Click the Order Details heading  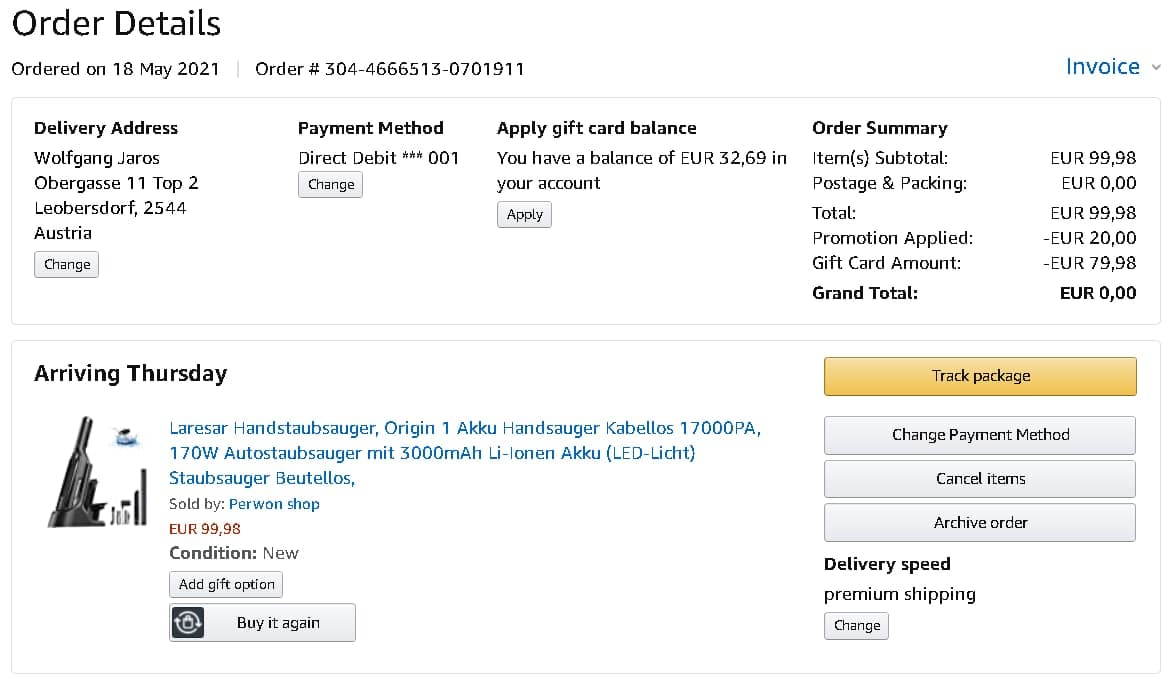click(116, 23)
